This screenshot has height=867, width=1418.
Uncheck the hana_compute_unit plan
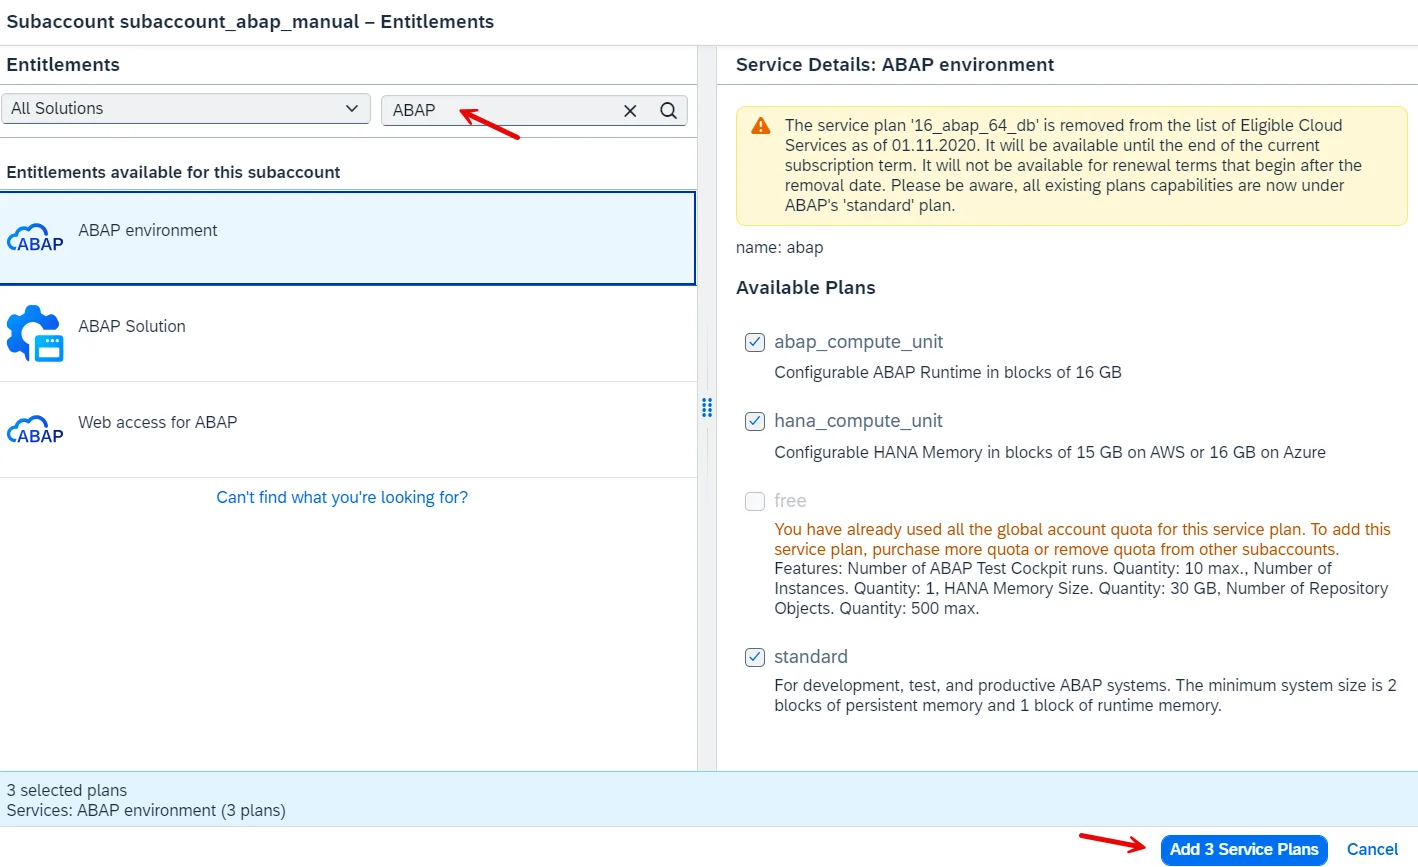coord(755,421)
